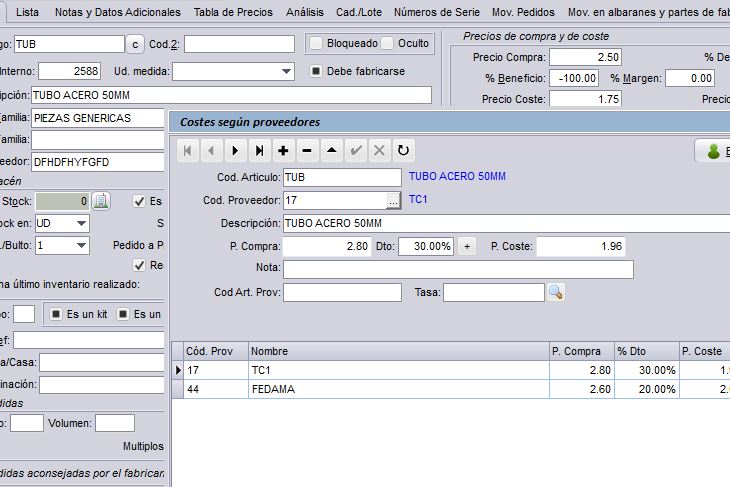Click the supplier Descripción field
This screenshot has height=487, width=730.
coord(507,223)
